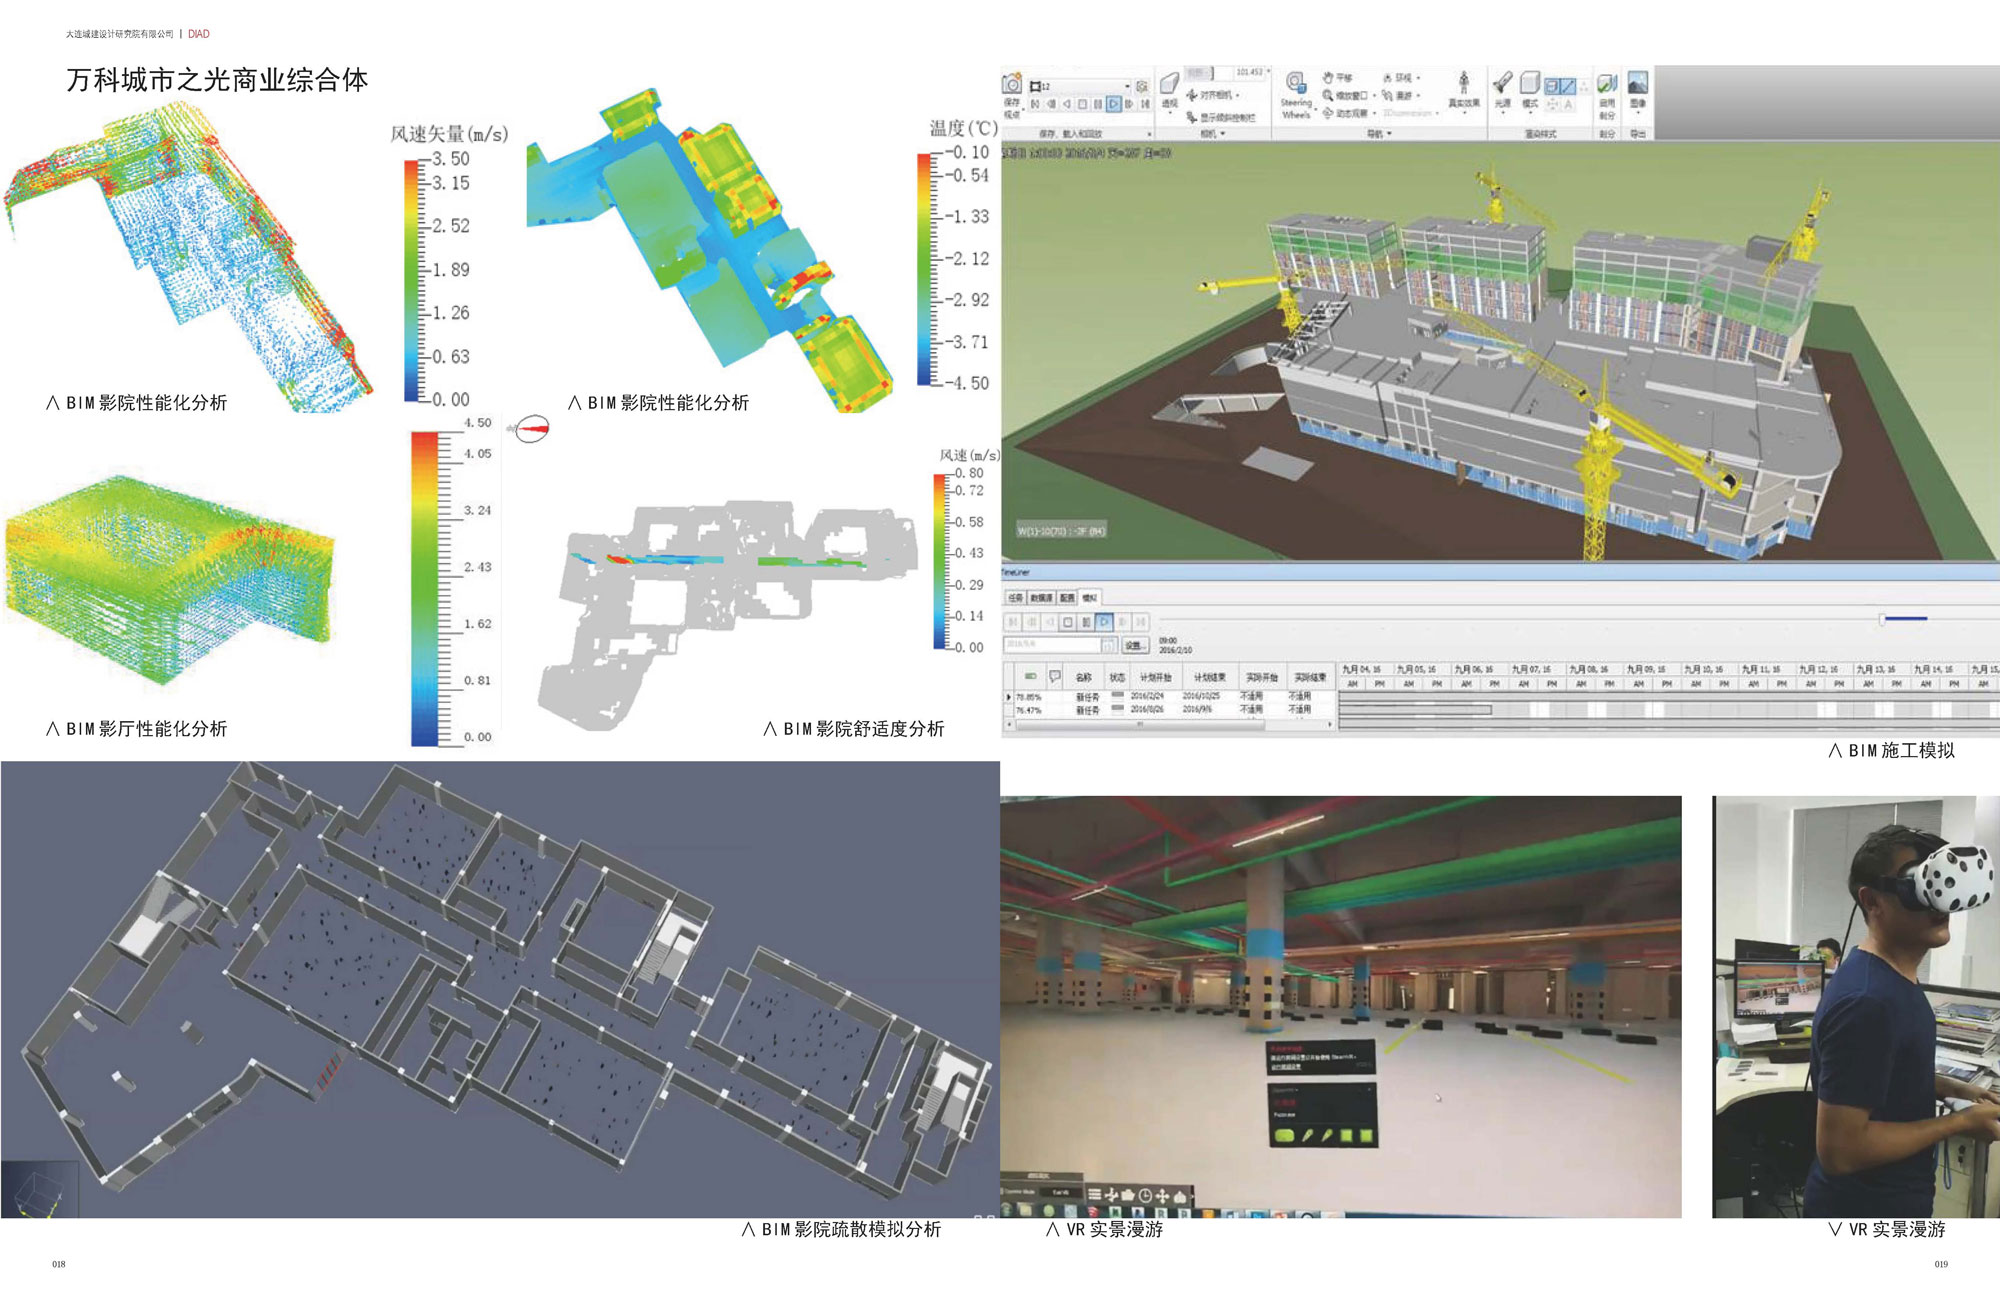This screenshot has width=2000, height=1291.
Task: Click the TimeLiner simulation position slider
Action: coord(1882,620)
